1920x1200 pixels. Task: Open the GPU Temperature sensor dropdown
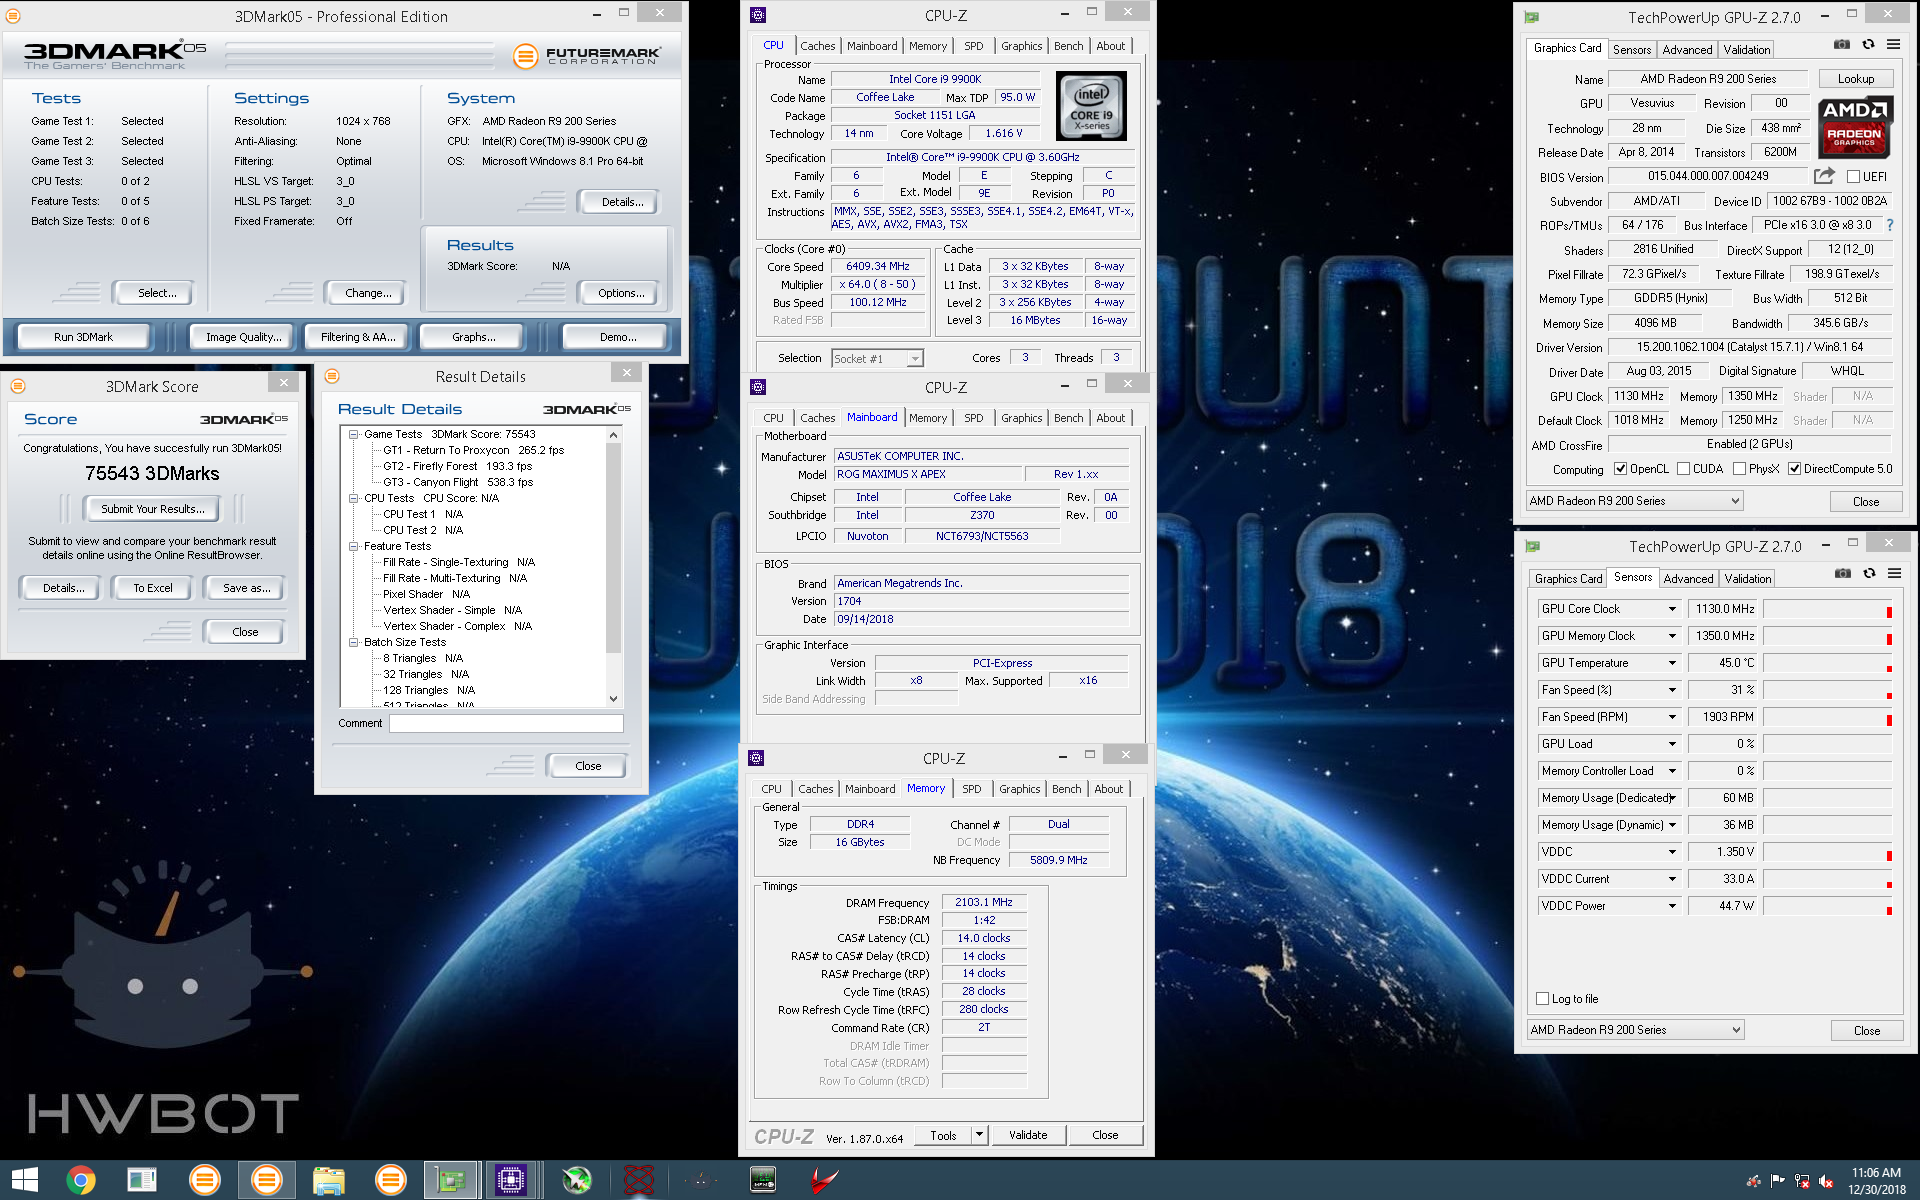[x=1672, y=663]
